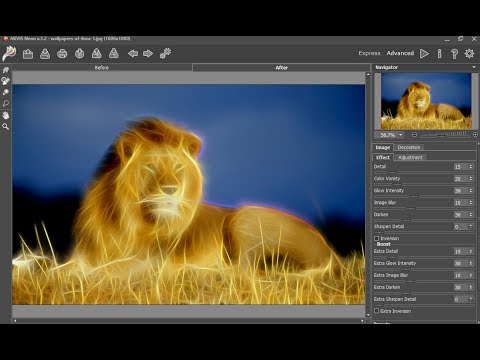Screen dimensions: 480x360
Task: Enable the Inversion checkbox
Action: point(377,238)
